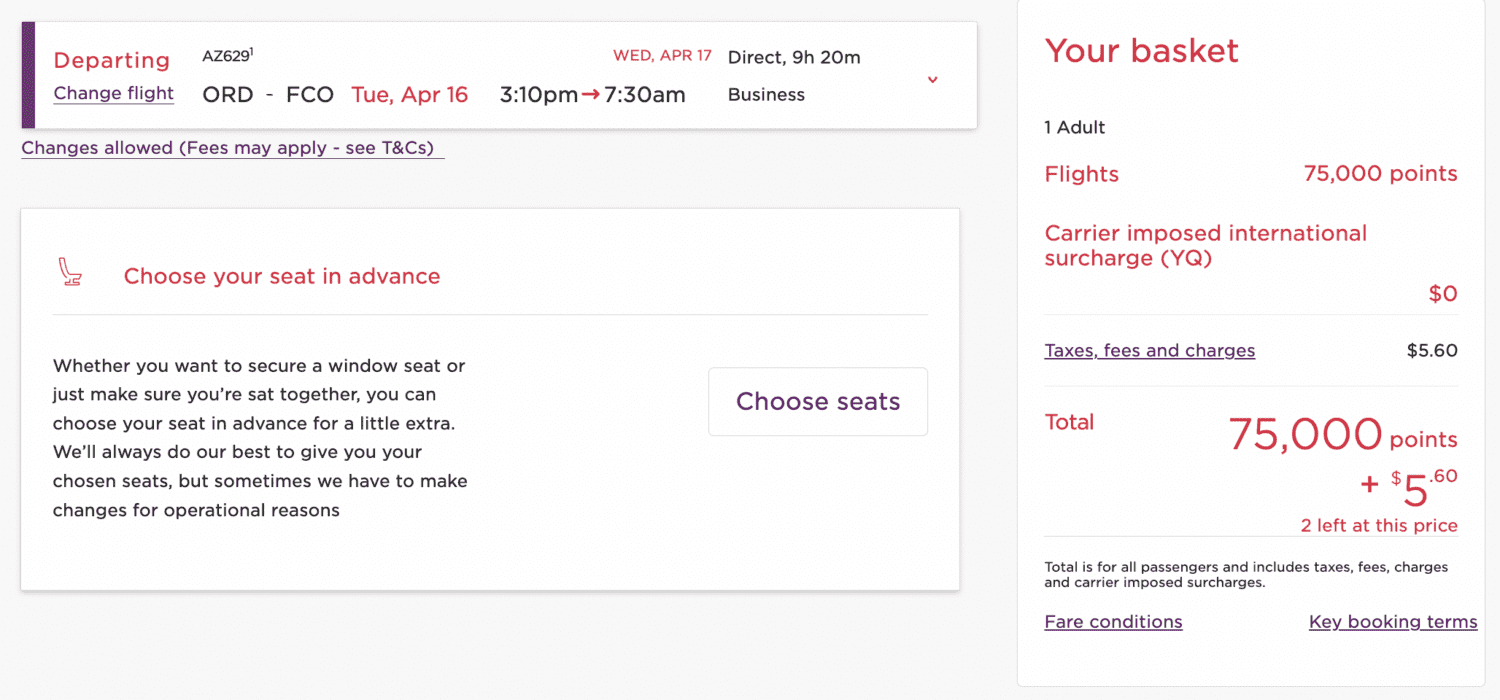Open the Key booking terms link

[x=1393, y=621]
